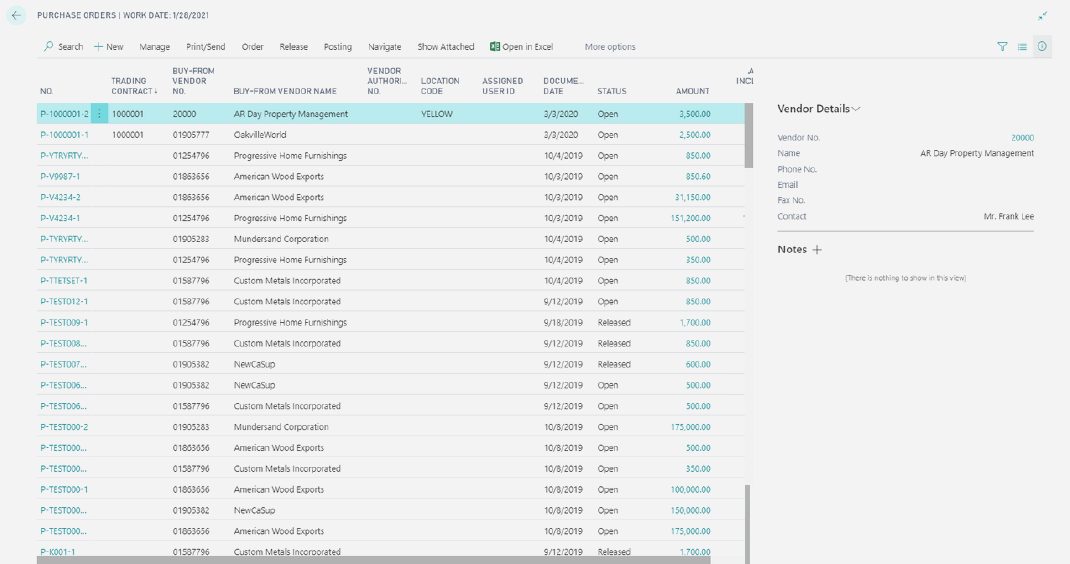Screen dimensions: 1070x564
Task: Click the vertical list scrollbar
Action: [x=749, y=300]
